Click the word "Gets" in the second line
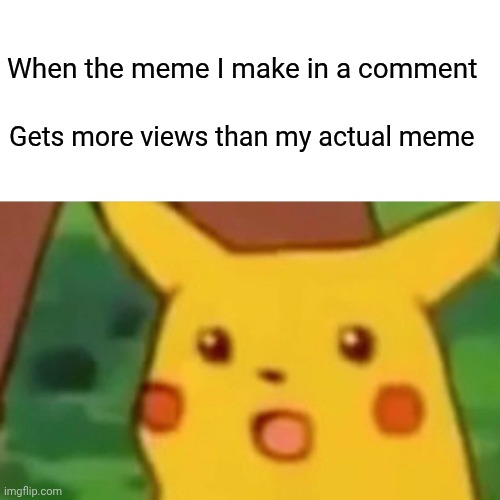This screenshot has width=500, height=500. click(37, 136)
